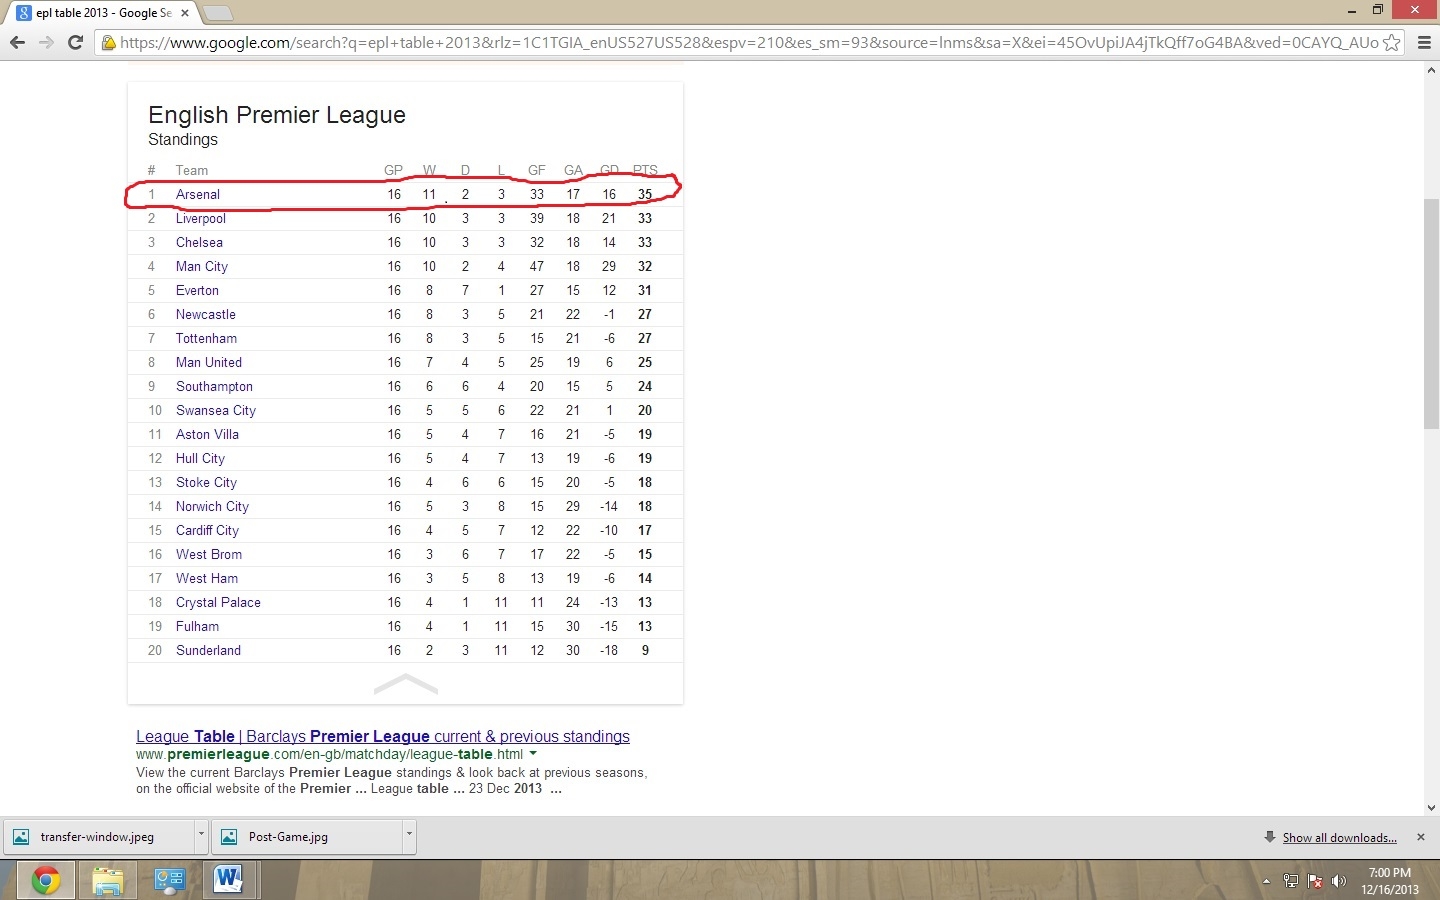Click the Arsenal team link
Image resolution: width=1440 pixels, height=900 pixels.
pyautogui.click(x=197, y=194)
